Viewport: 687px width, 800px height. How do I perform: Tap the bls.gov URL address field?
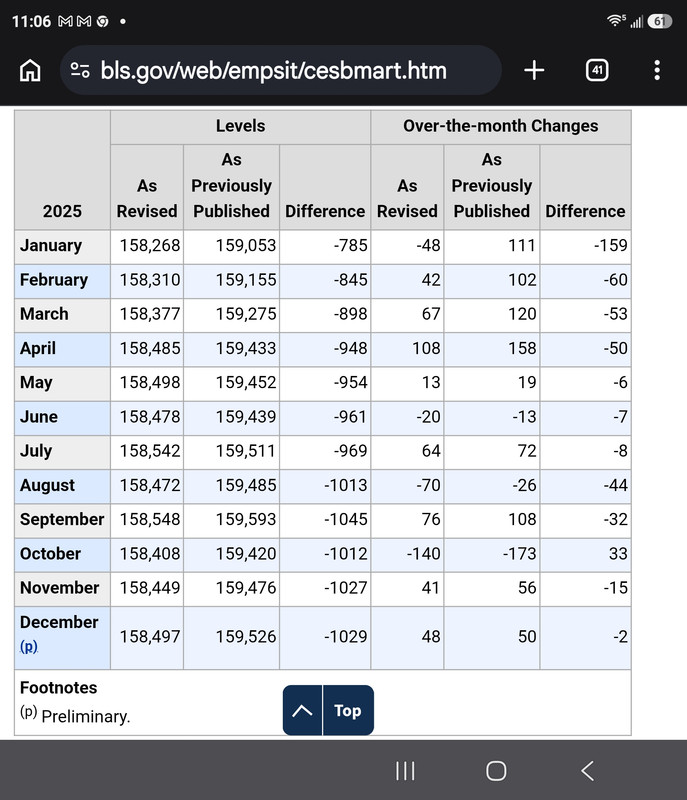[281, 70]
